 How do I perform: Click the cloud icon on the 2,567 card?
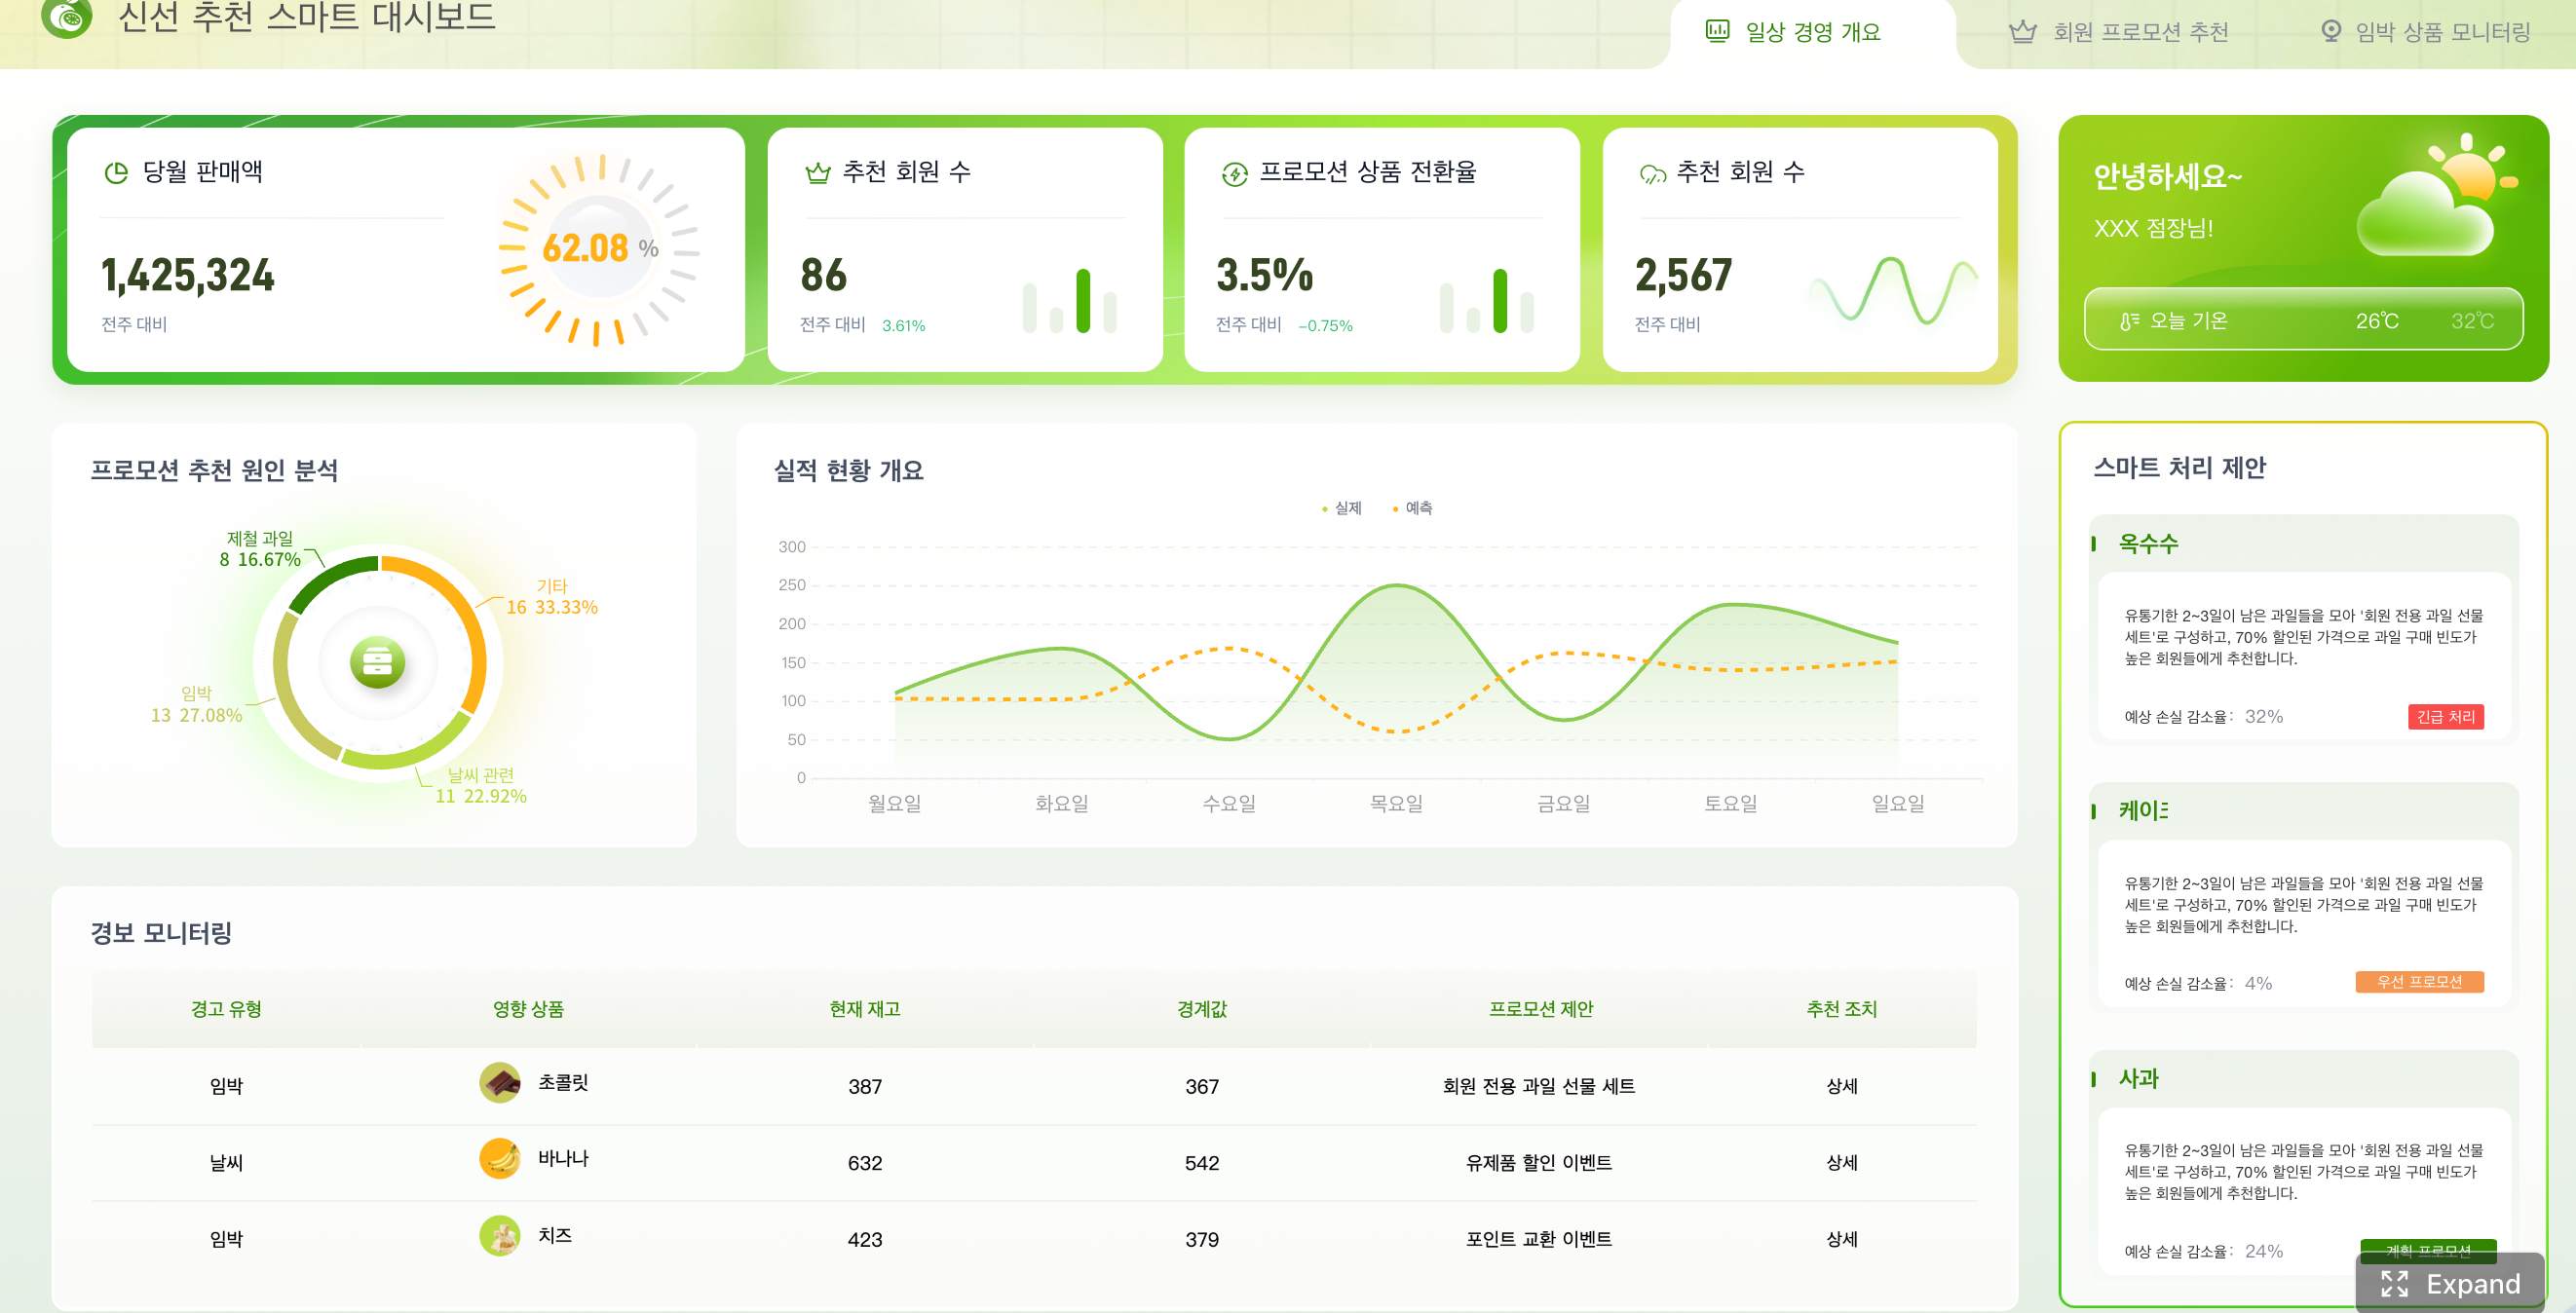1653,174
